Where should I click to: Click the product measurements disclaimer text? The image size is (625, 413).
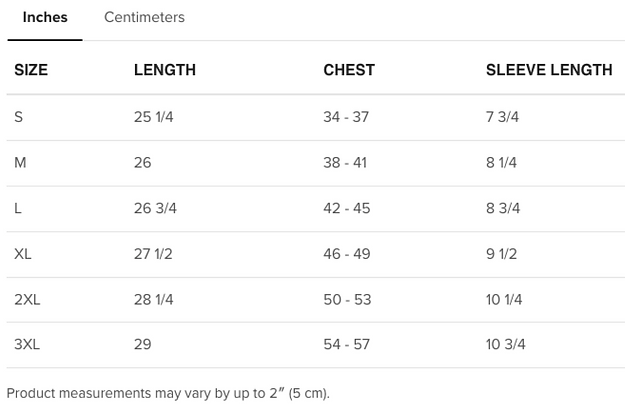click(x=168, y=393)
